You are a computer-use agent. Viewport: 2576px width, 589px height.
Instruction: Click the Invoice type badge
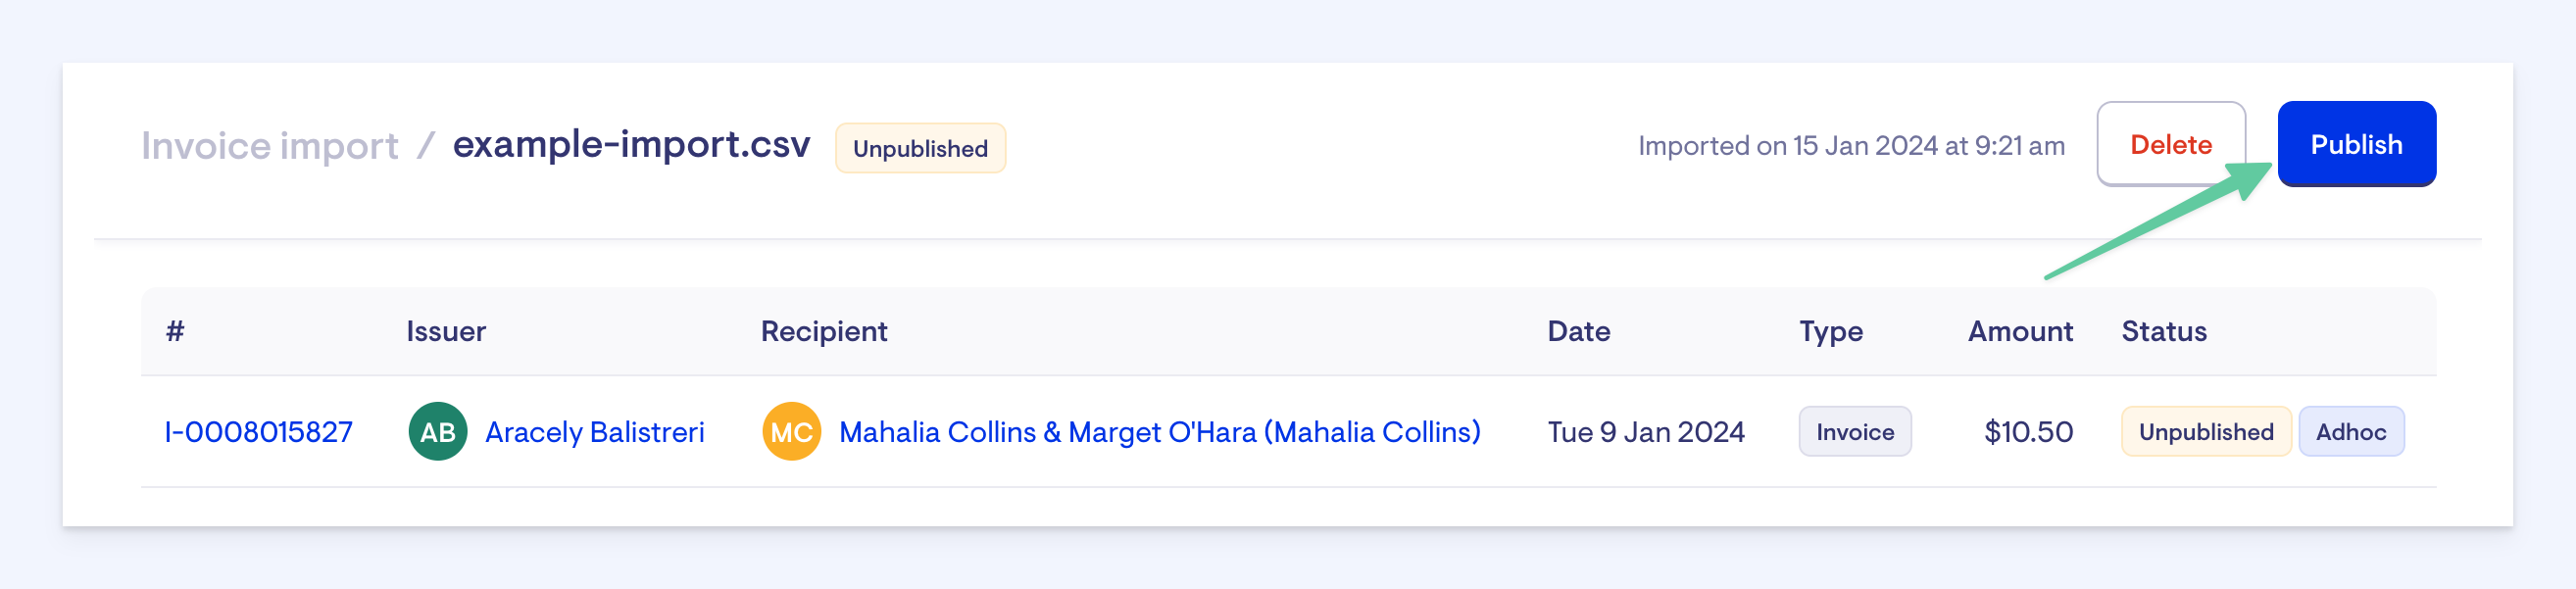pos(1854,432)
